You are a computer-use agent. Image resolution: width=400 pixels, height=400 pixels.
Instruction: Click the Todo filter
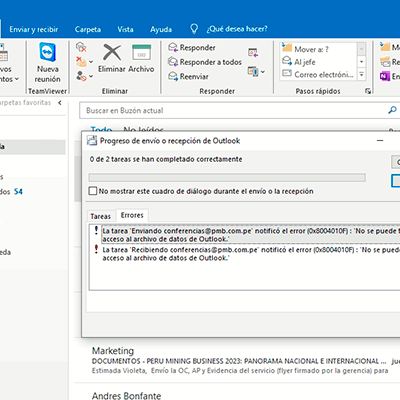[101, 129]
